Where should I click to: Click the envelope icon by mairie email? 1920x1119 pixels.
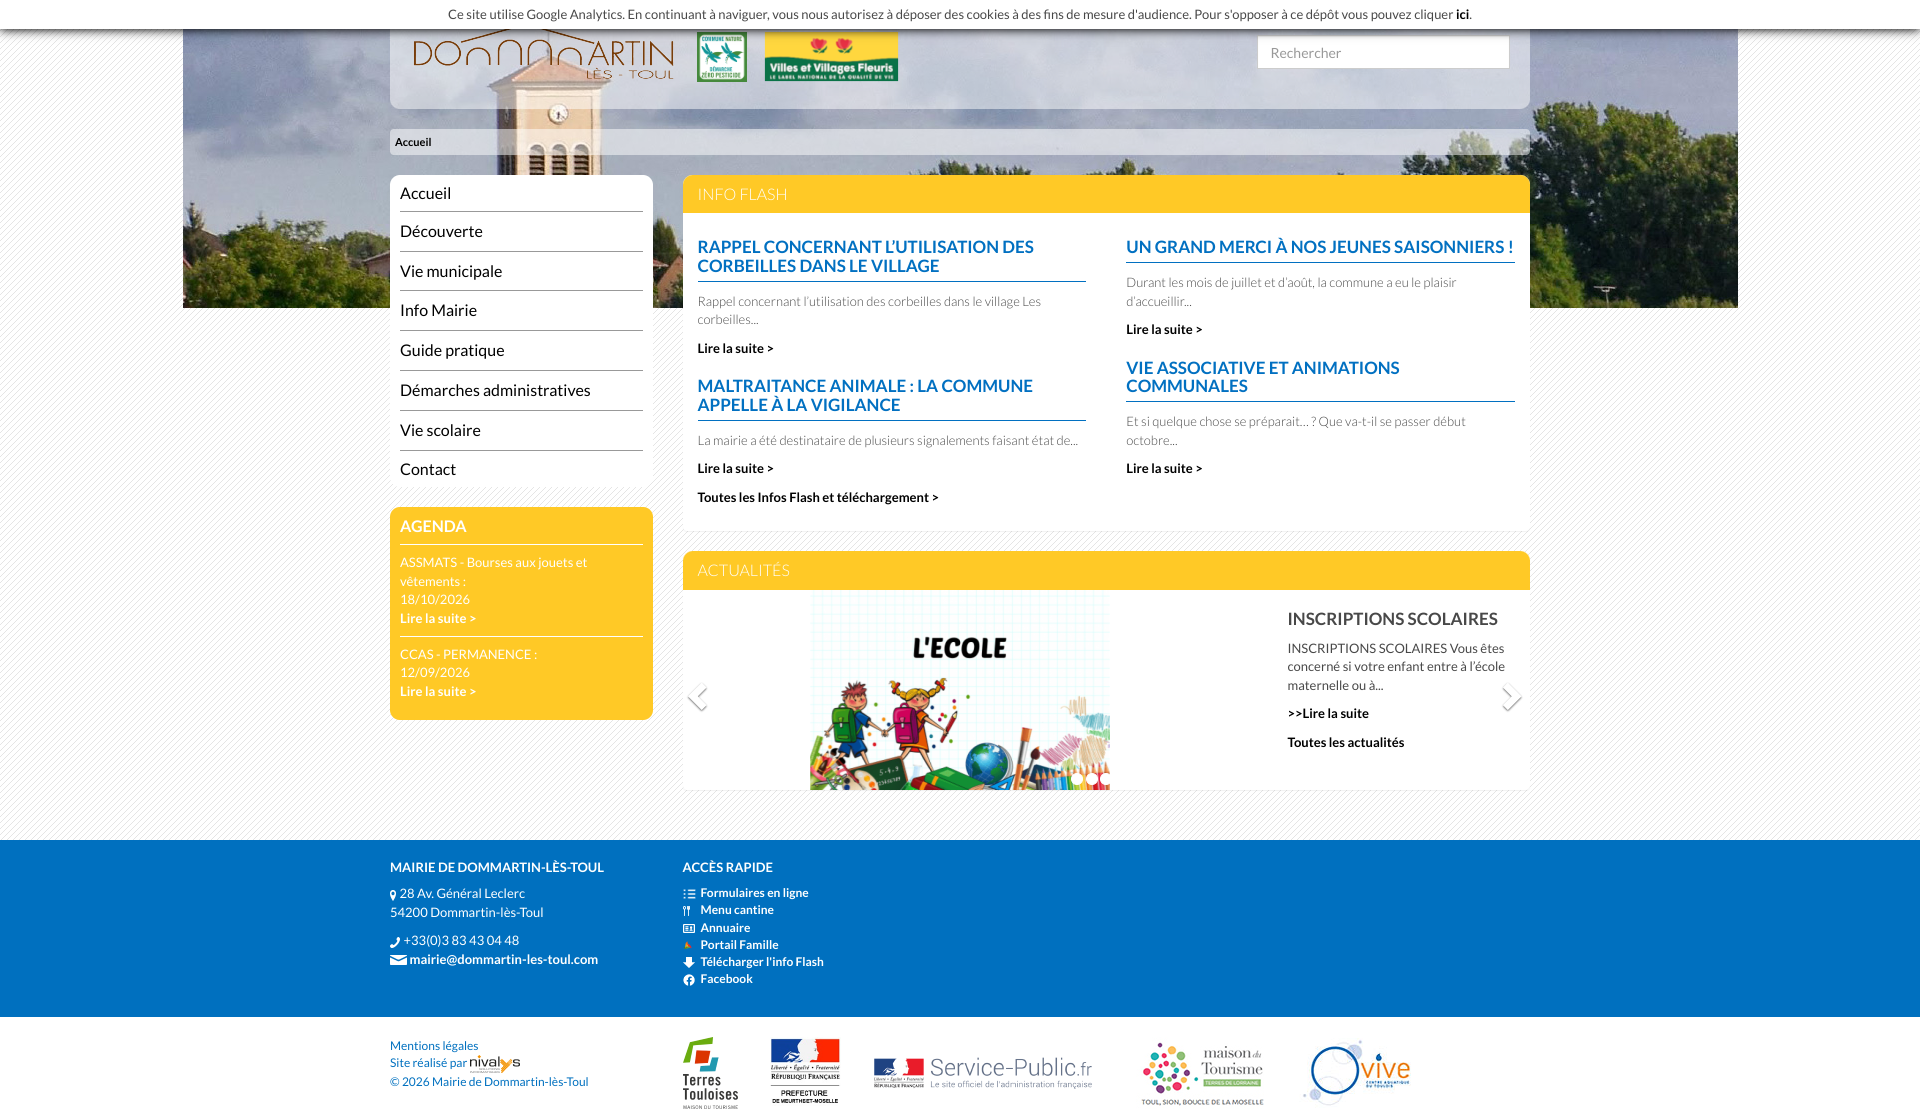pyautogui.click(x=398, y=960)
